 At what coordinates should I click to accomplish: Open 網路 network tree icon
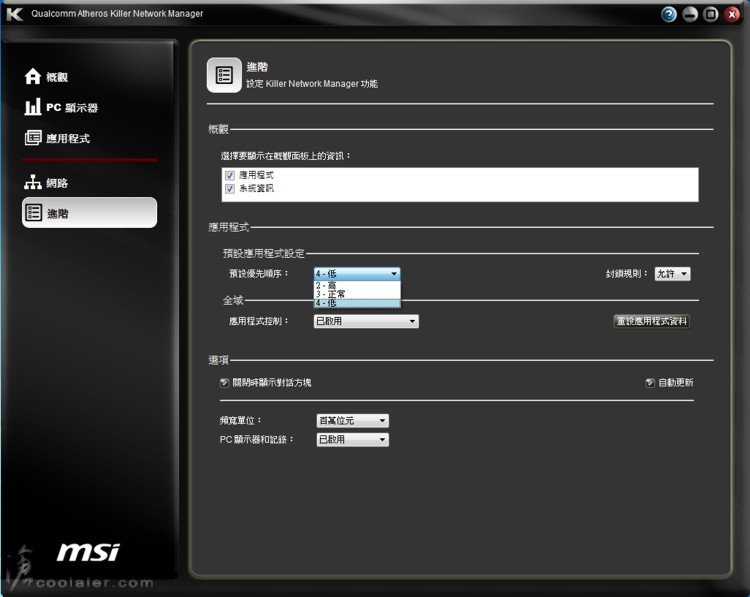(x=33, y=182)
